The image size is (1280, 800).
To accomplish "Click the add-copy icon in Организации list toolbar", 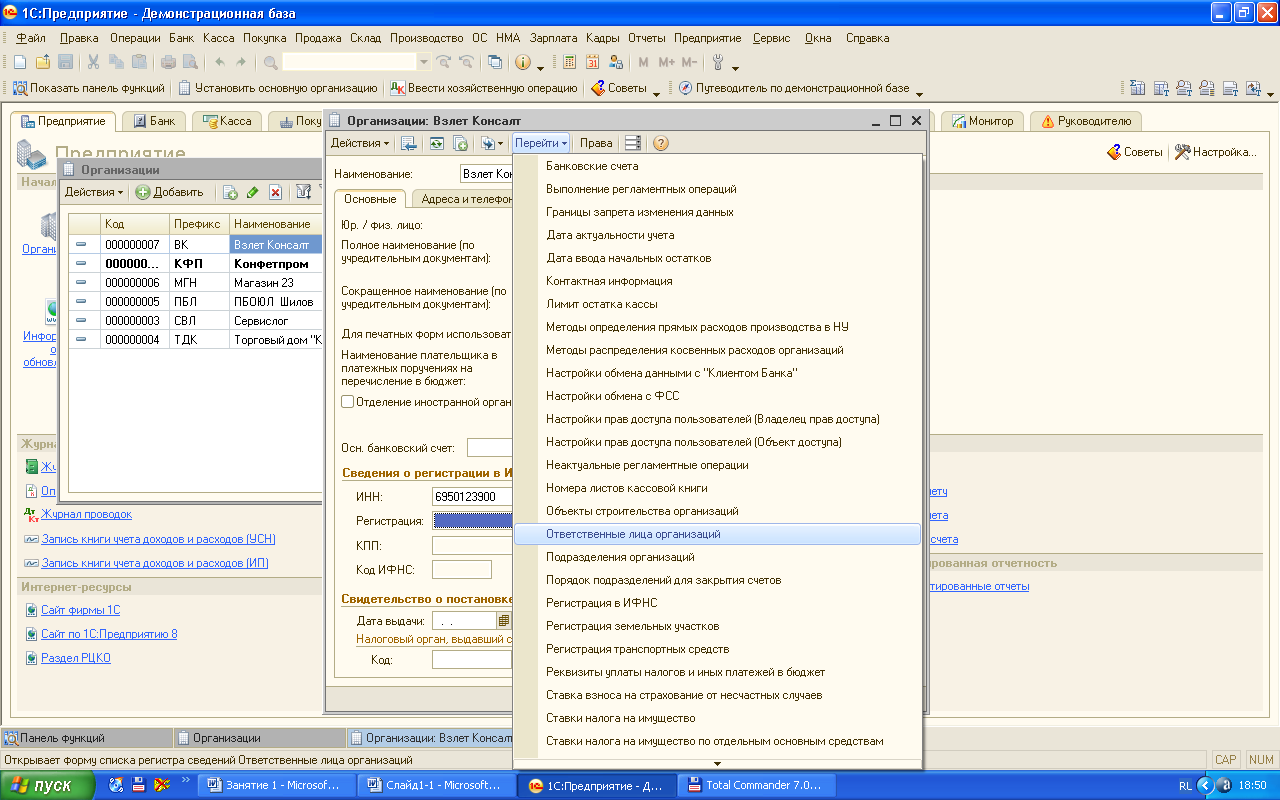I will (230, 192).
